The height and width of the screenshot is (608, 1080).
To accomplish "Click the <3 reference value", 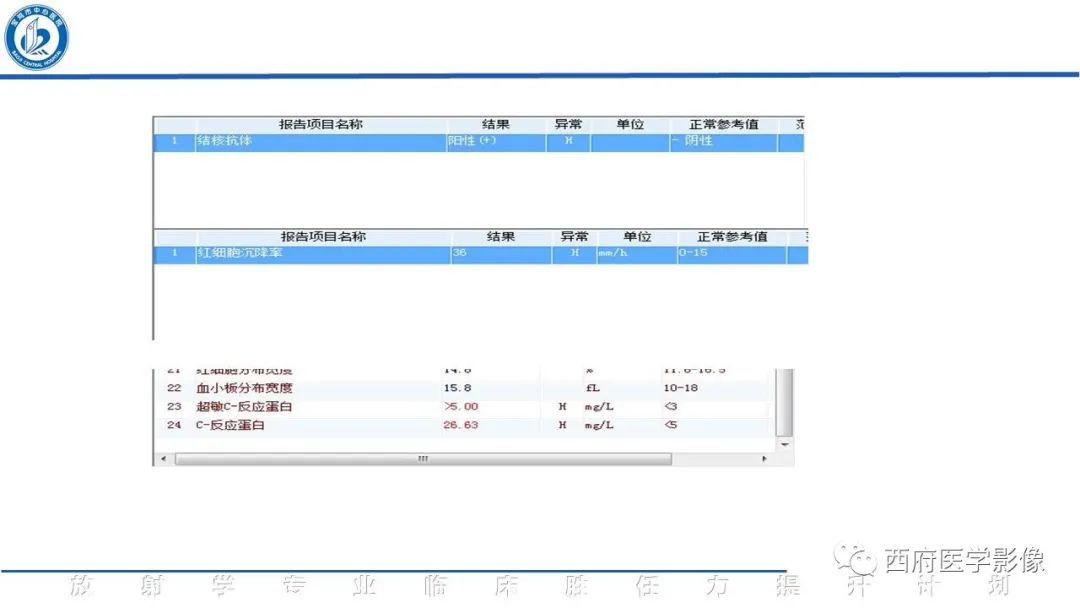I will point(671,407).
